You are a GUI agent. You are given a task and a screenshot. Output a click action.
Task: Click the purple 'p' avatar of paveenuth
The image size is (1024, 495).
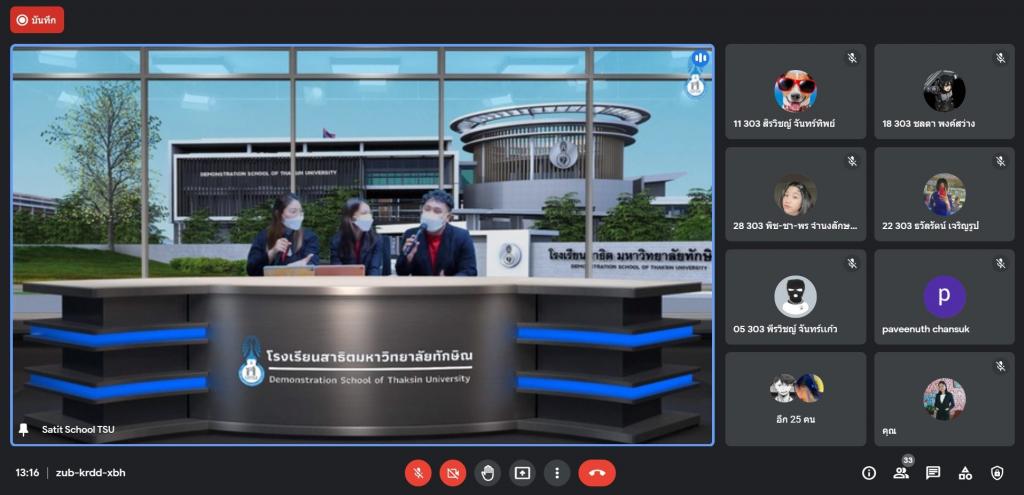944,296
